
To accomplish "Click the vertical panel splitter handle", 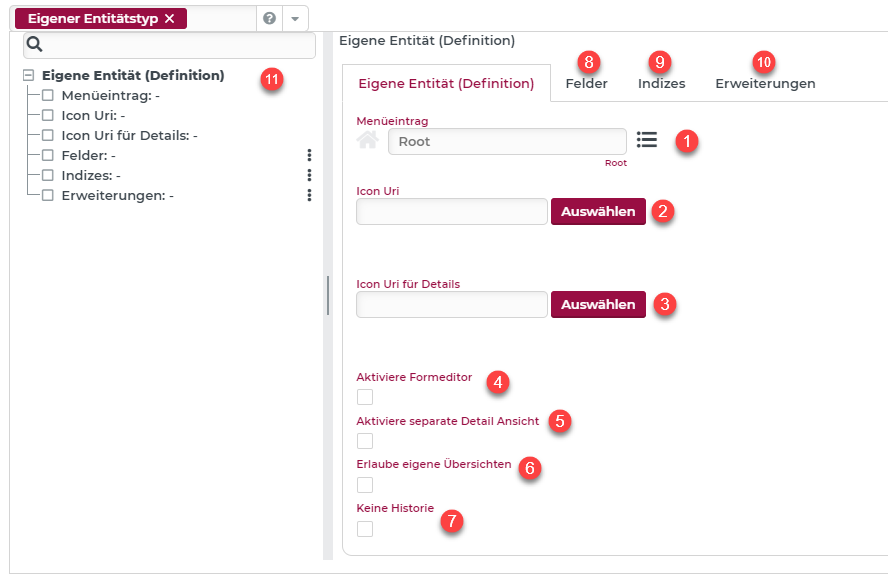I will coord(327,296).
